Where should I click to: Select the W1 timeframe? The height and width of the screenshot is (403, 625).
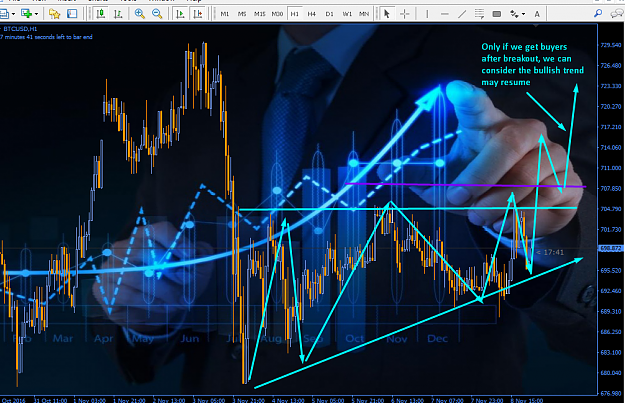(x=347, y=14)
